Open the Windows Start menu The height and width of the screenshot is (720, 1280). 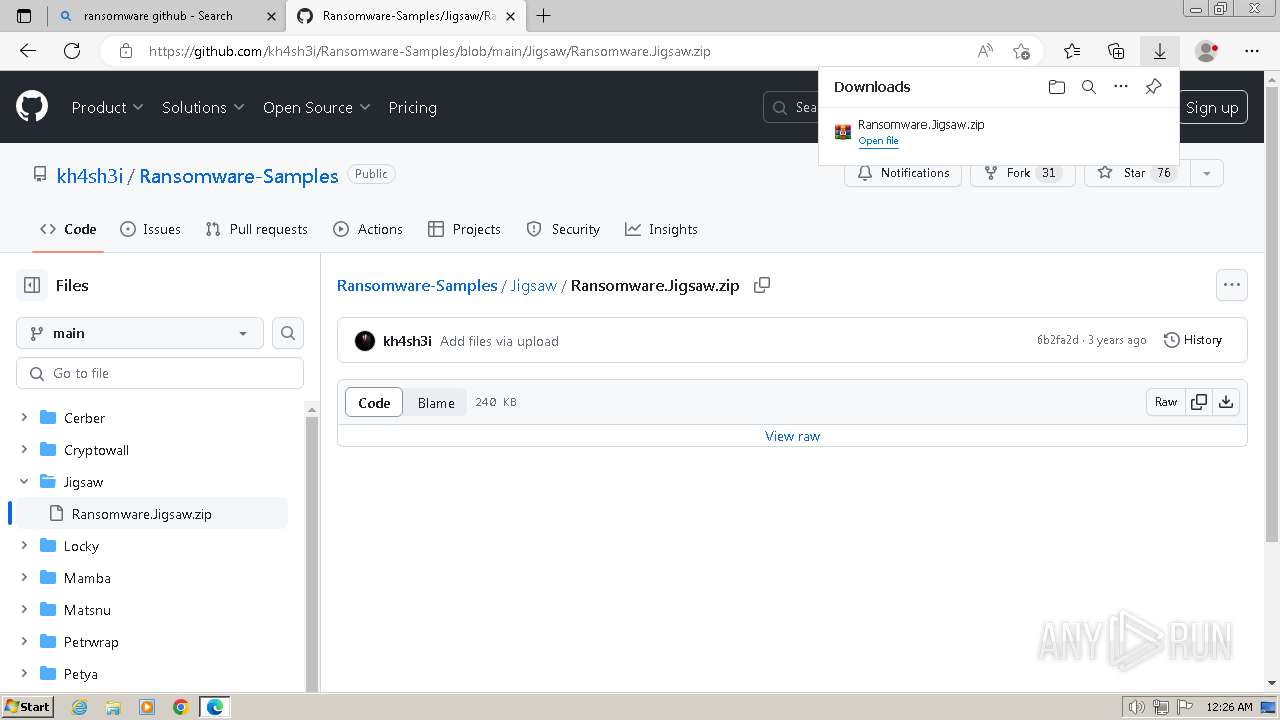[27, 707]
